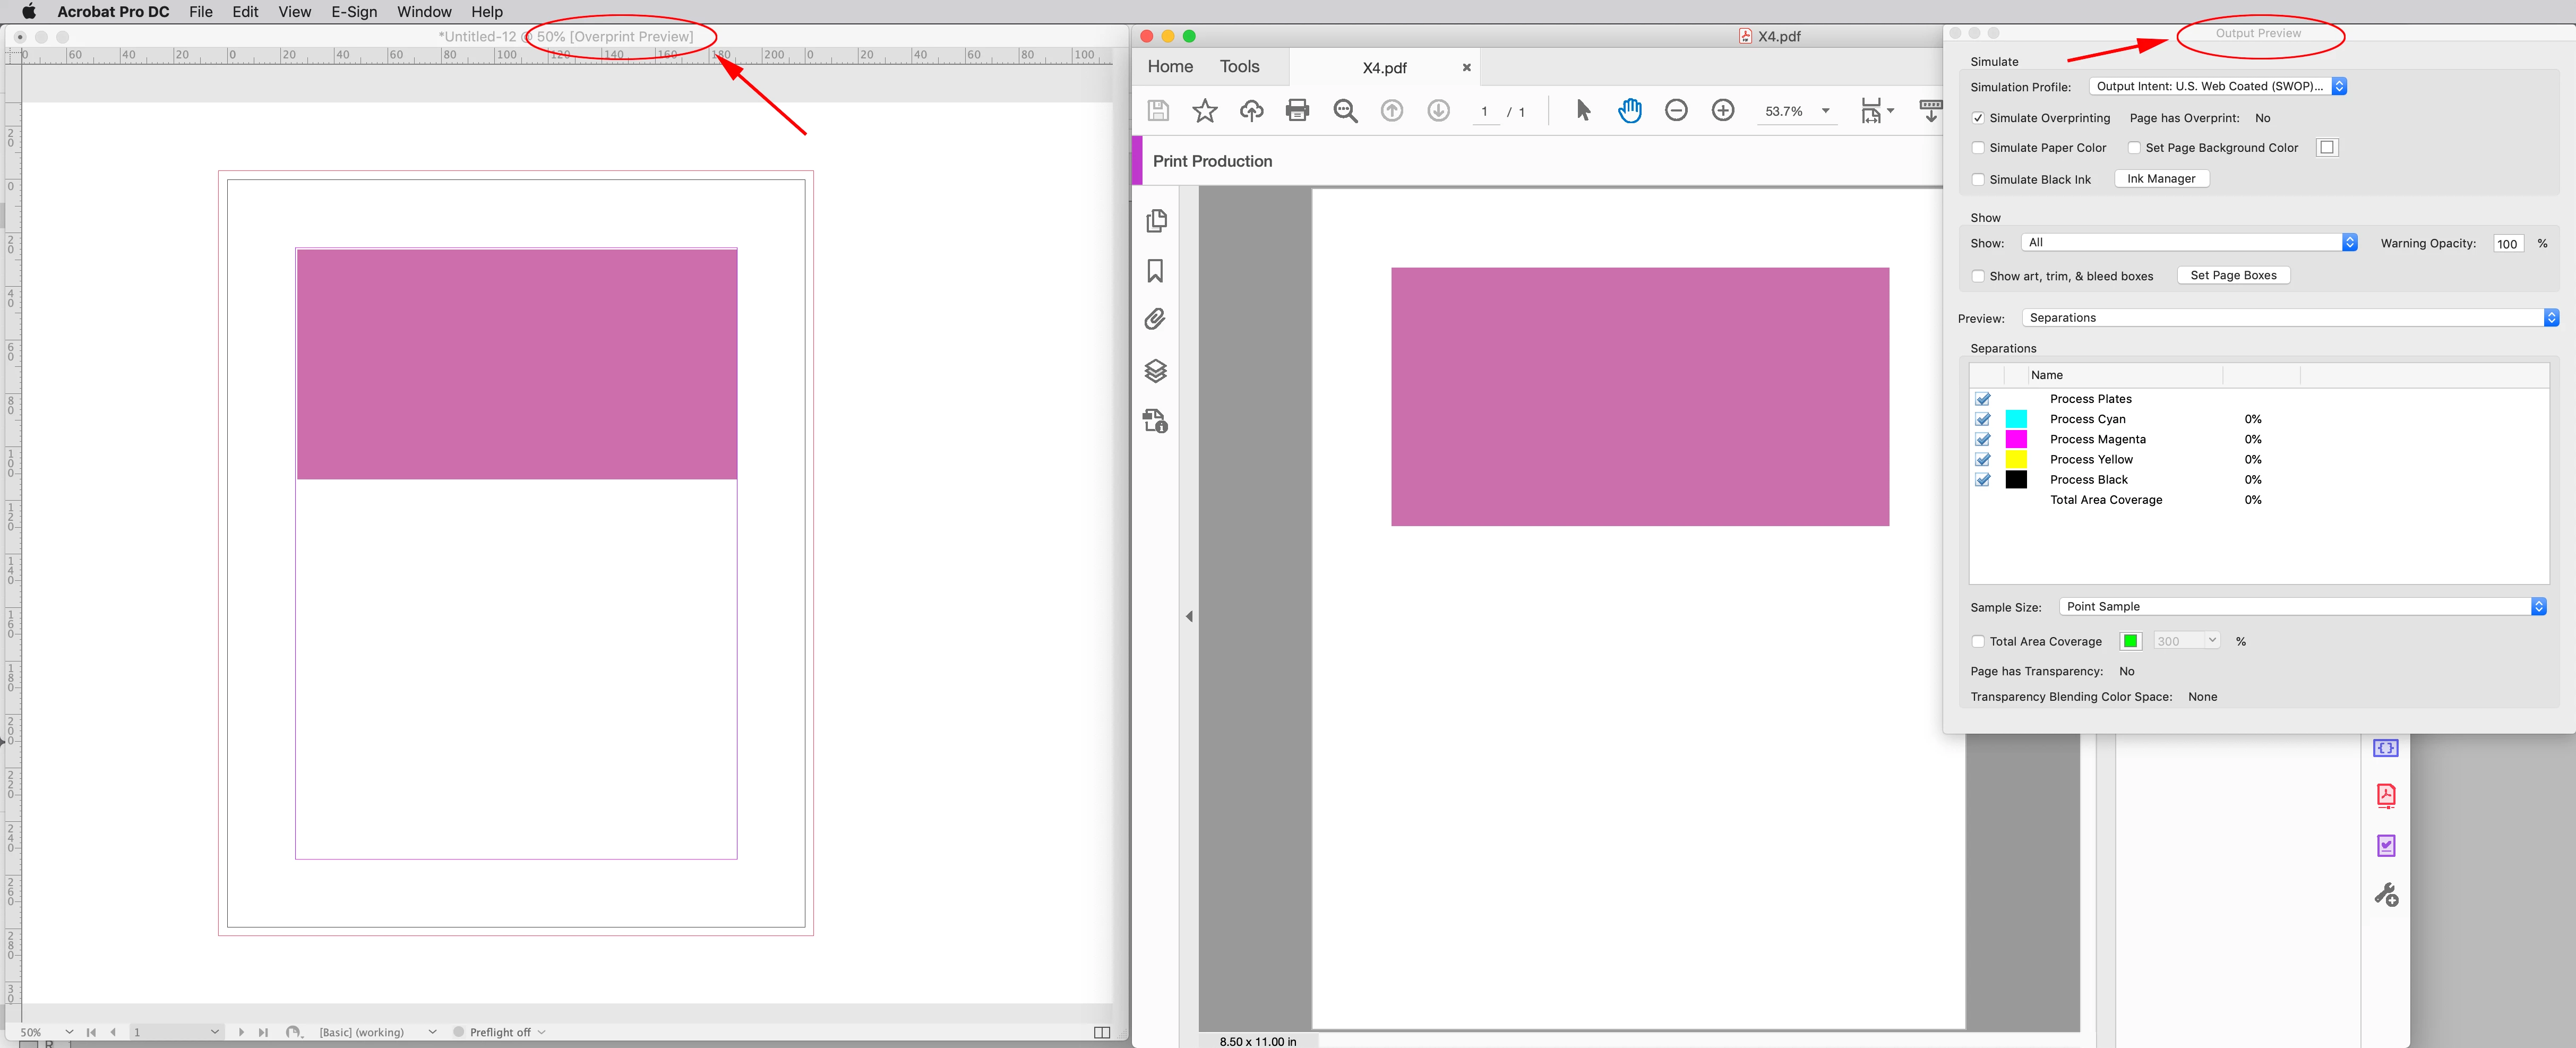Viewport: 2576px width, 1048px height.
Task: Open the Preview Separations dropdown
Action: [x=2289, y=318]
